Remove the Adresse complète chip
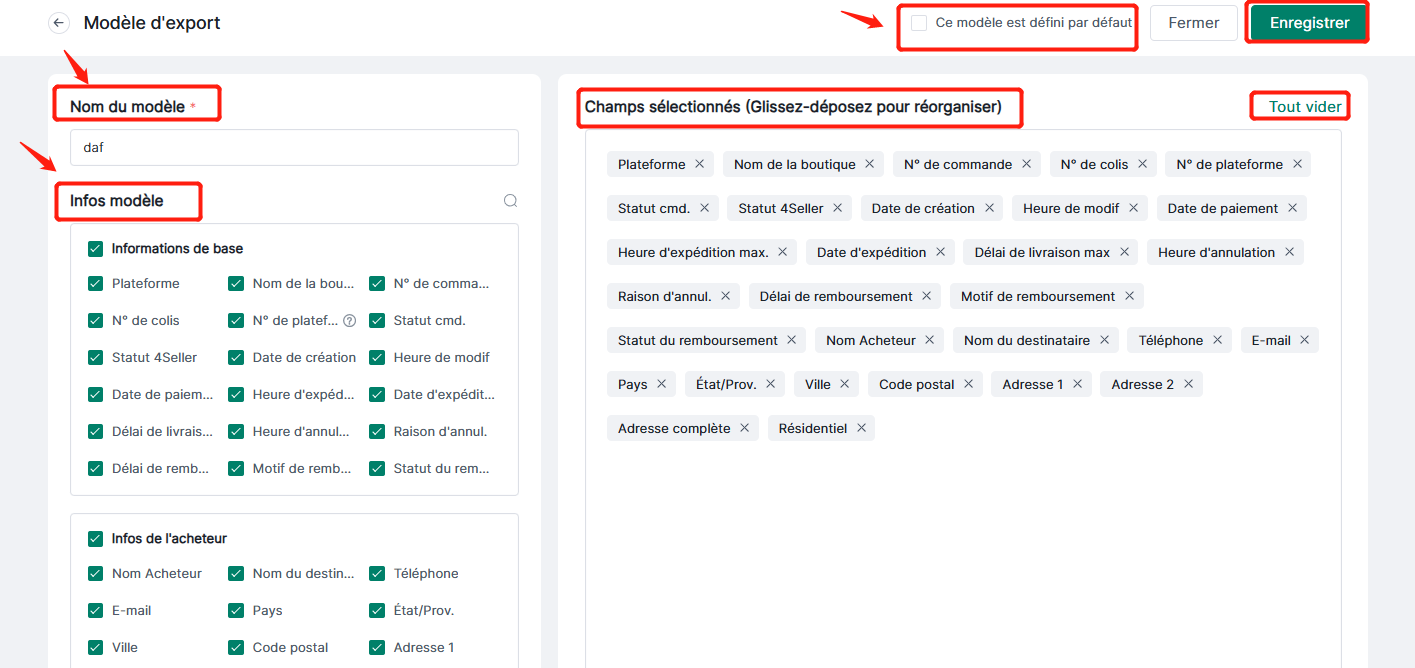This screenshot has height=668, width=1415. (x=744, y=428)
